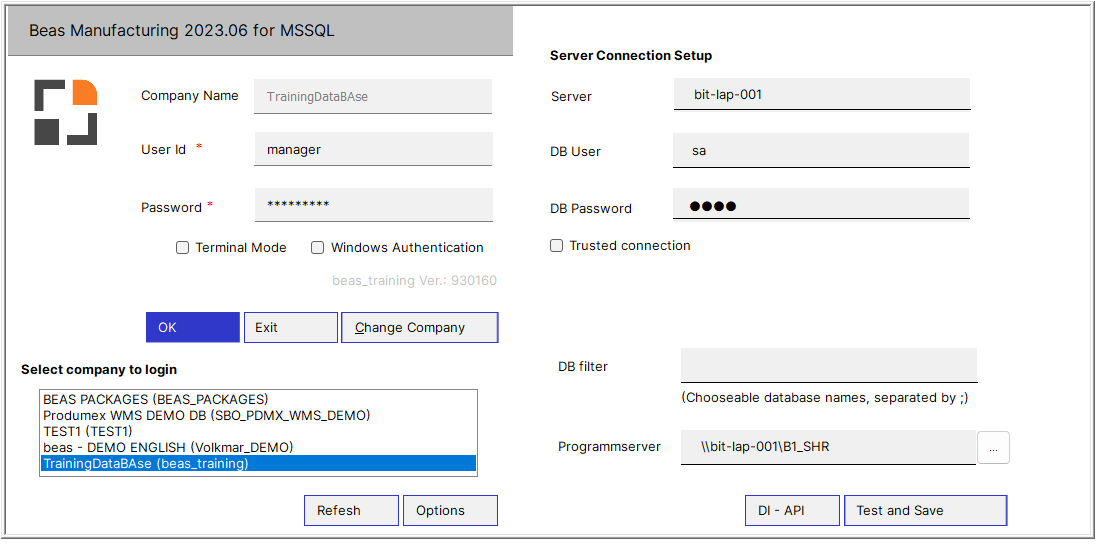Choose TEST1 from company list
Image resolution: width=1098 pixels, height=545 pixels.
88,431
